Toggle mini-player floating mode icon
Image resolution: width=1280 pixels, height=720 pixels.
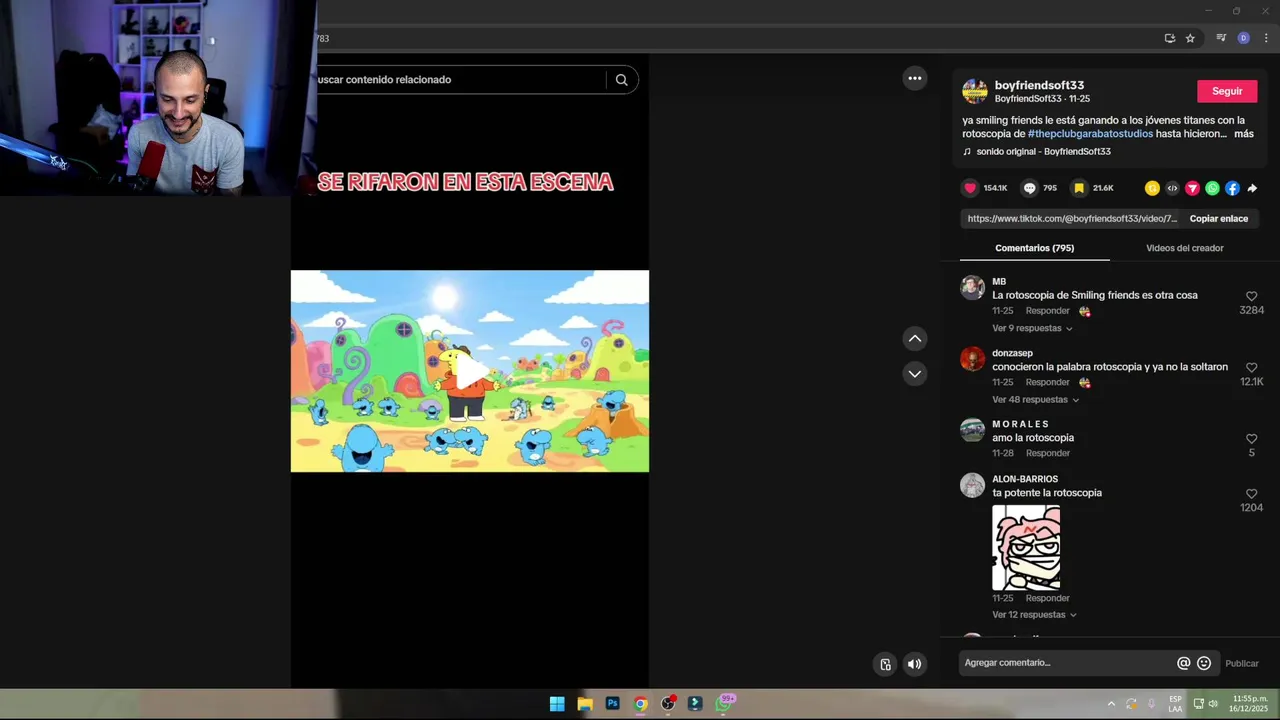coord(885,664)
